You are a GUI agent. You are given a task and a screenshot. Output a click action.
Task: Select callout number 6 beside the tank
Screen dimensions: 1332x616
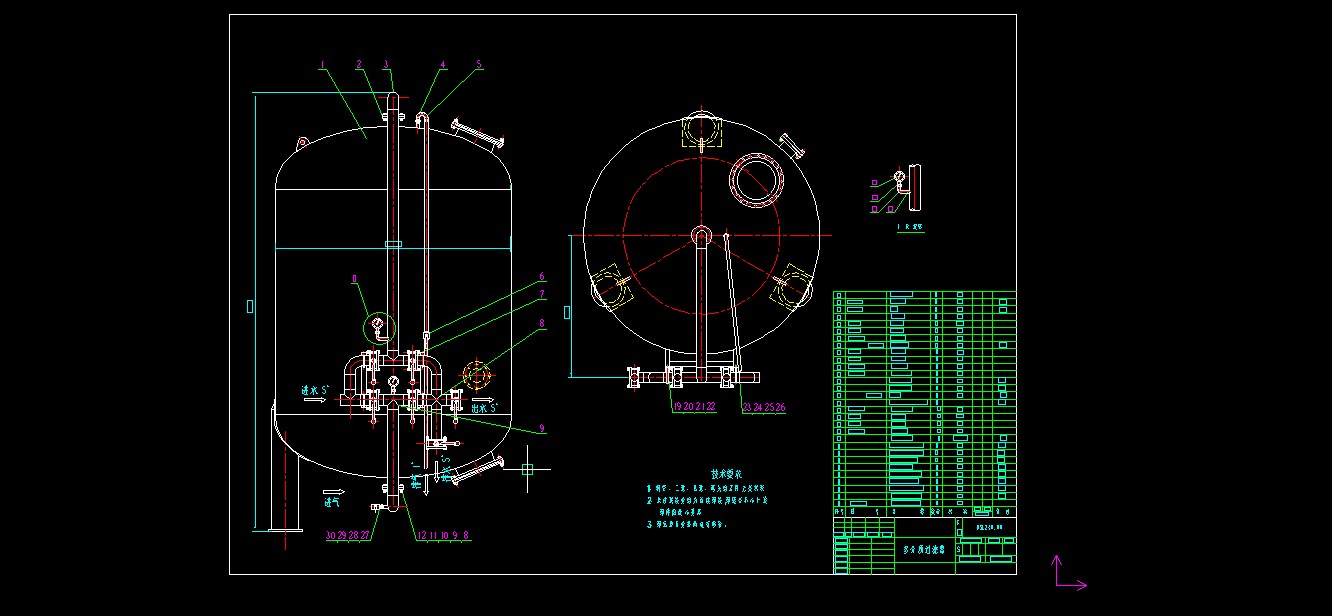[541, 277]
